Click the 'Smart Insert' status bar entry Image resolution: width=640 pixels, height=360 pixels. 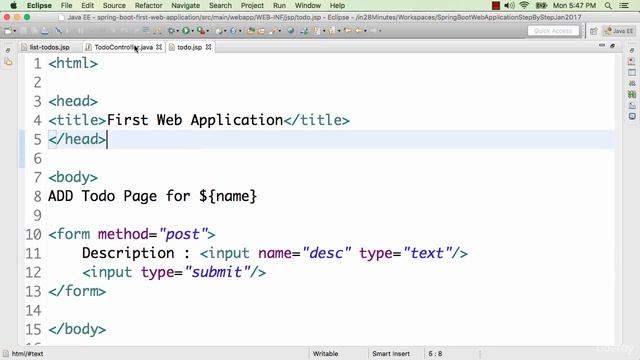(x=391, y=353)
